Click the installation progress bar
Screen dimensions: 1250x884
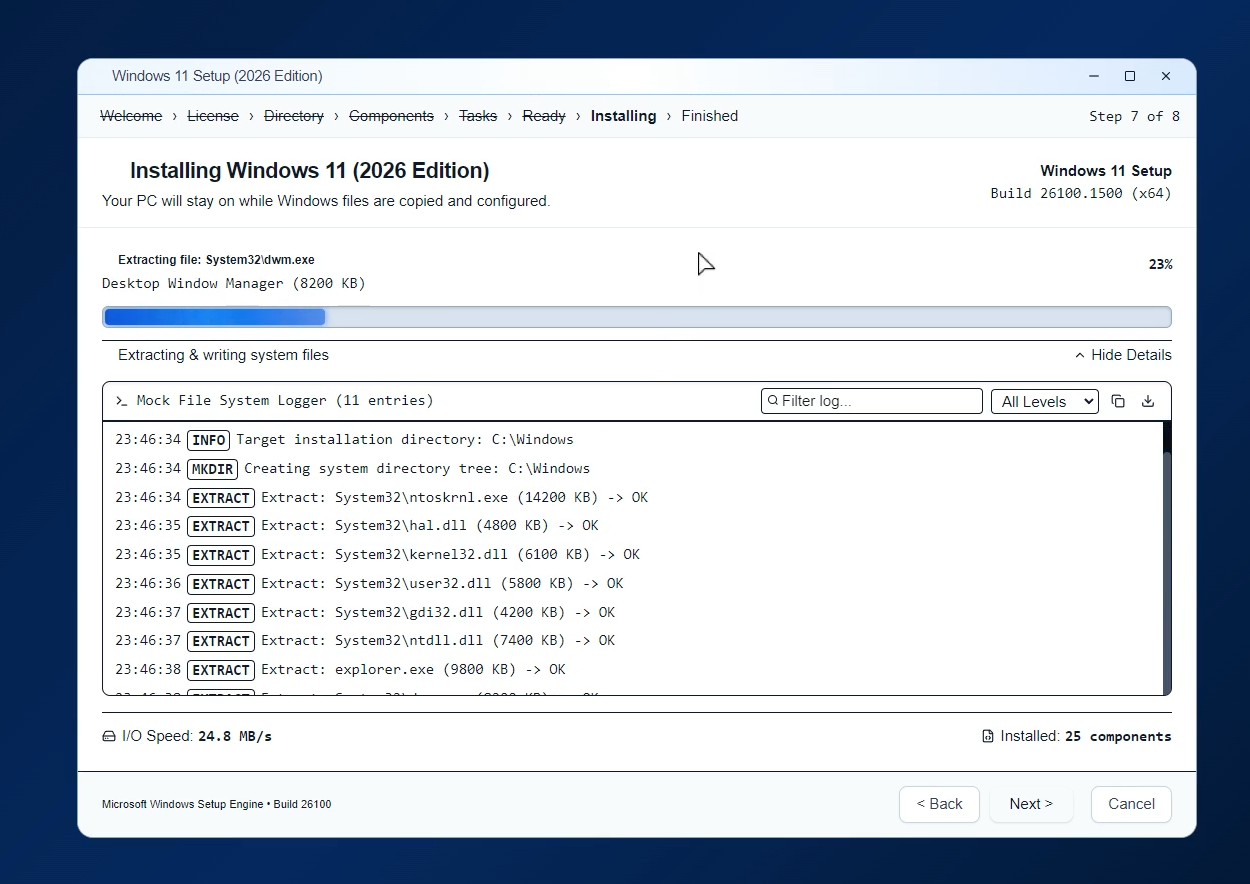[637, 317]
